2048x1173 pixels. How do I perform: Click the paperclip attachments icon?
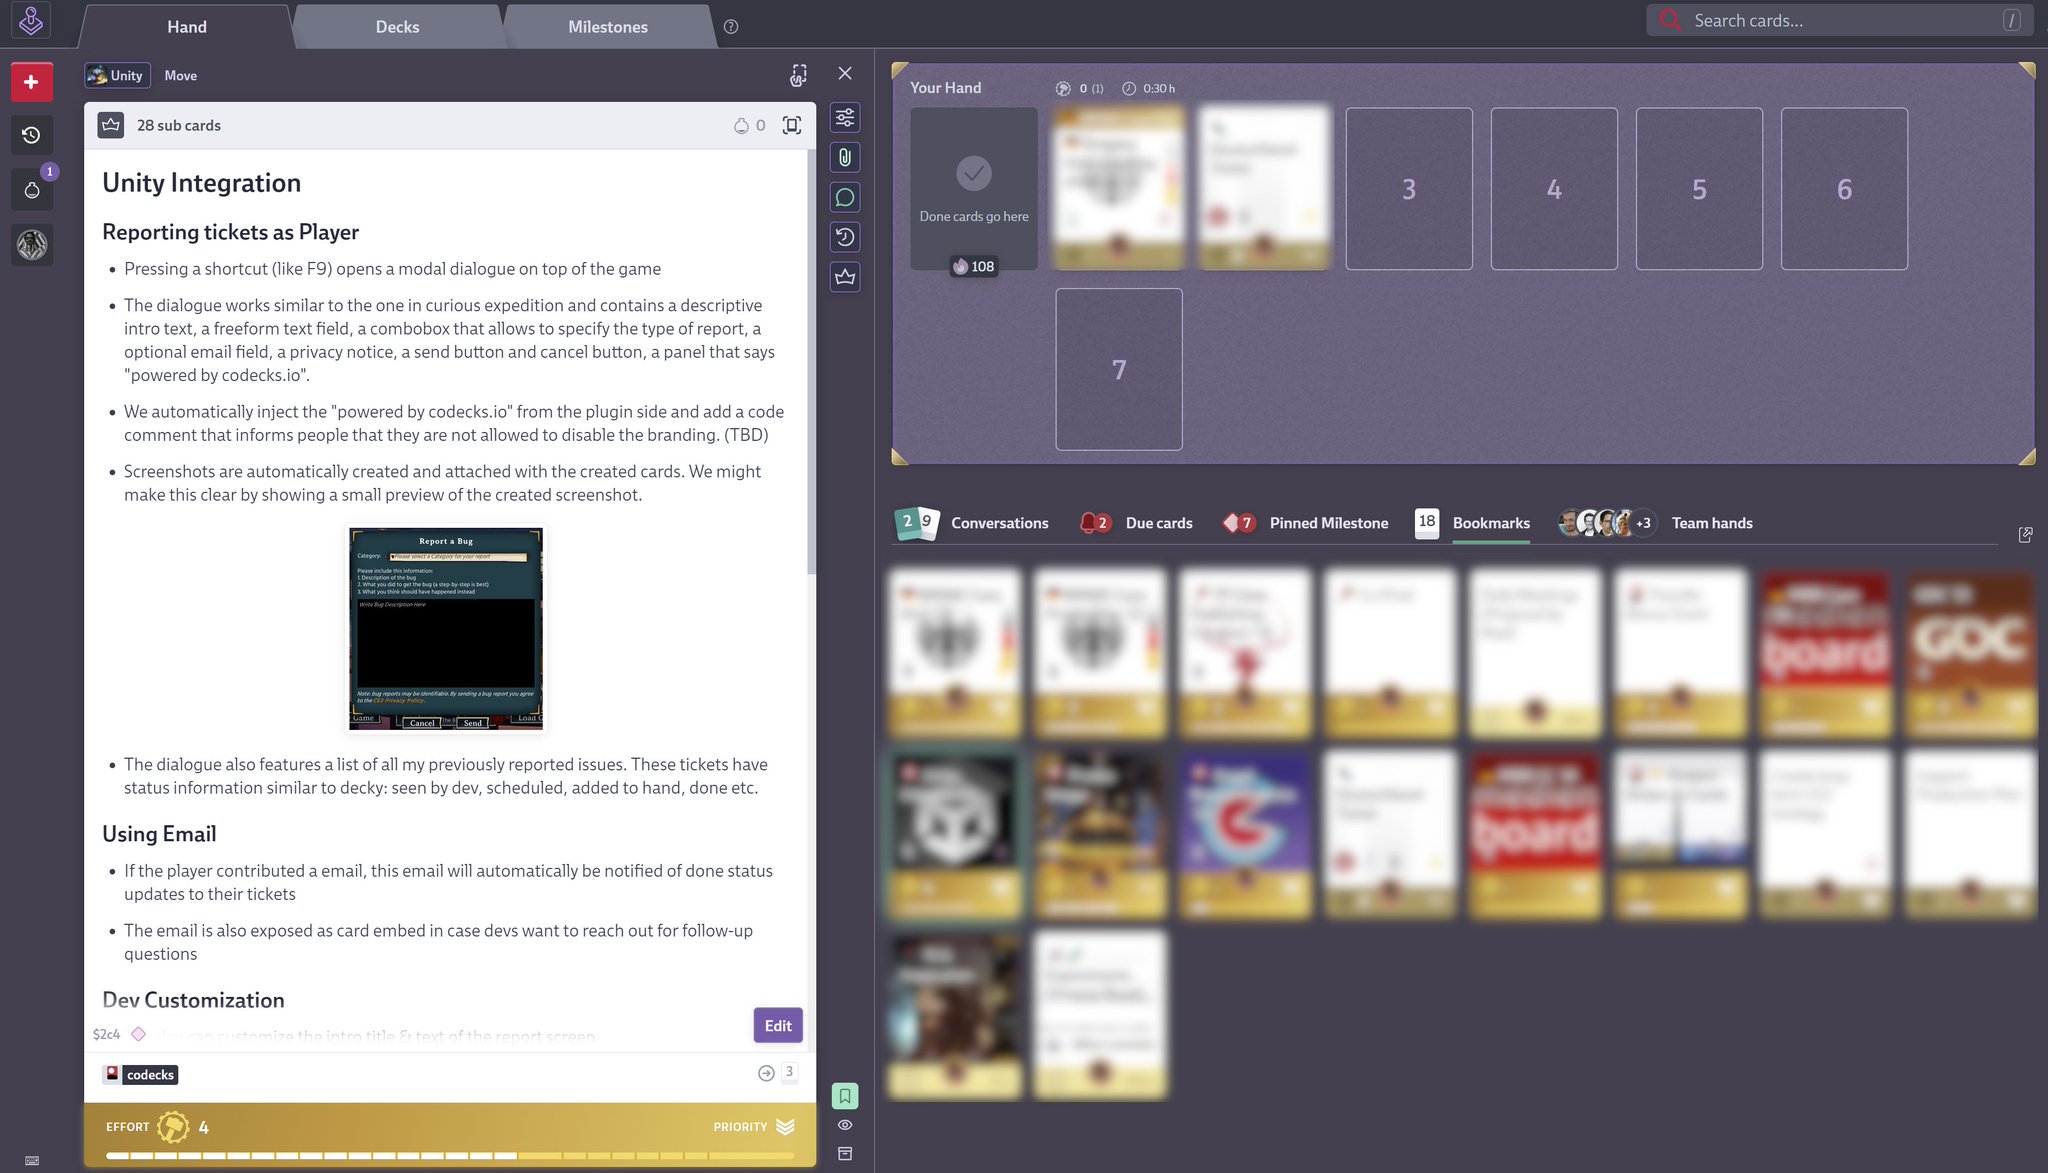pos(845,157)
